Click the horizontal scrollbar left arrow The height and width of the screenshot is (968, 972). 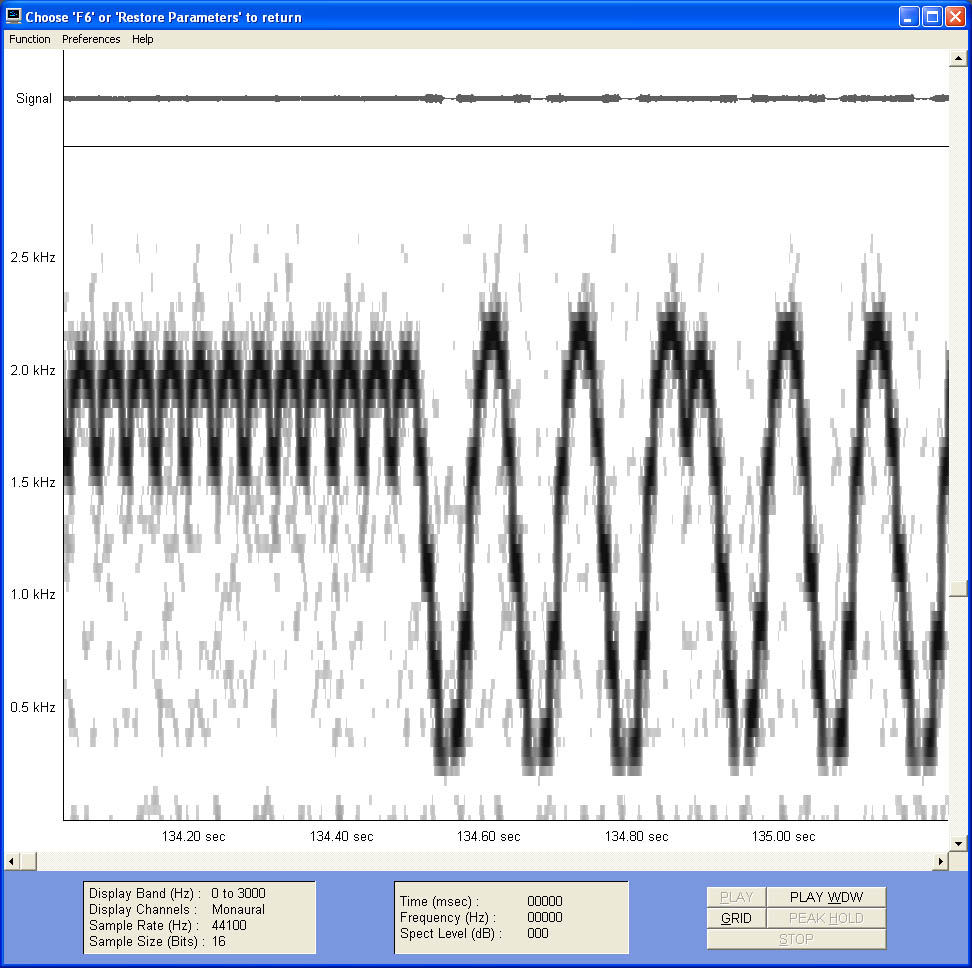point(11,861)
